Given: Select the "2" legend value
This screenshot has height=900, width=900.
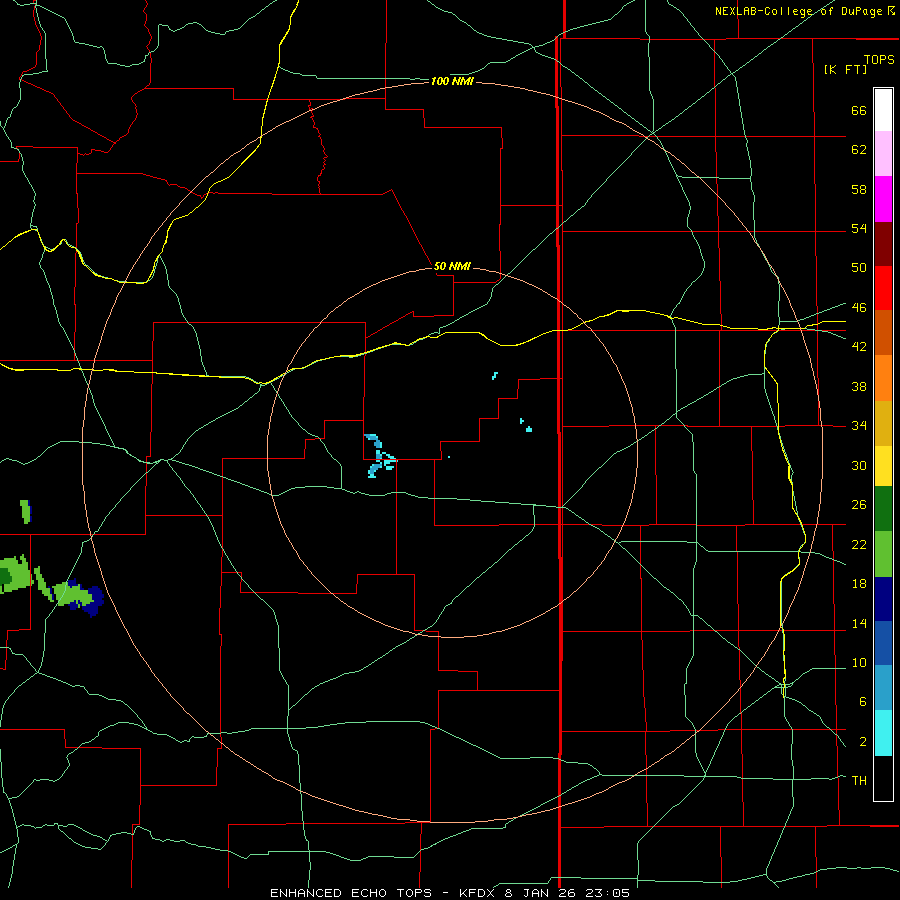Looking at the screenshot, I should tap(862, 741).
